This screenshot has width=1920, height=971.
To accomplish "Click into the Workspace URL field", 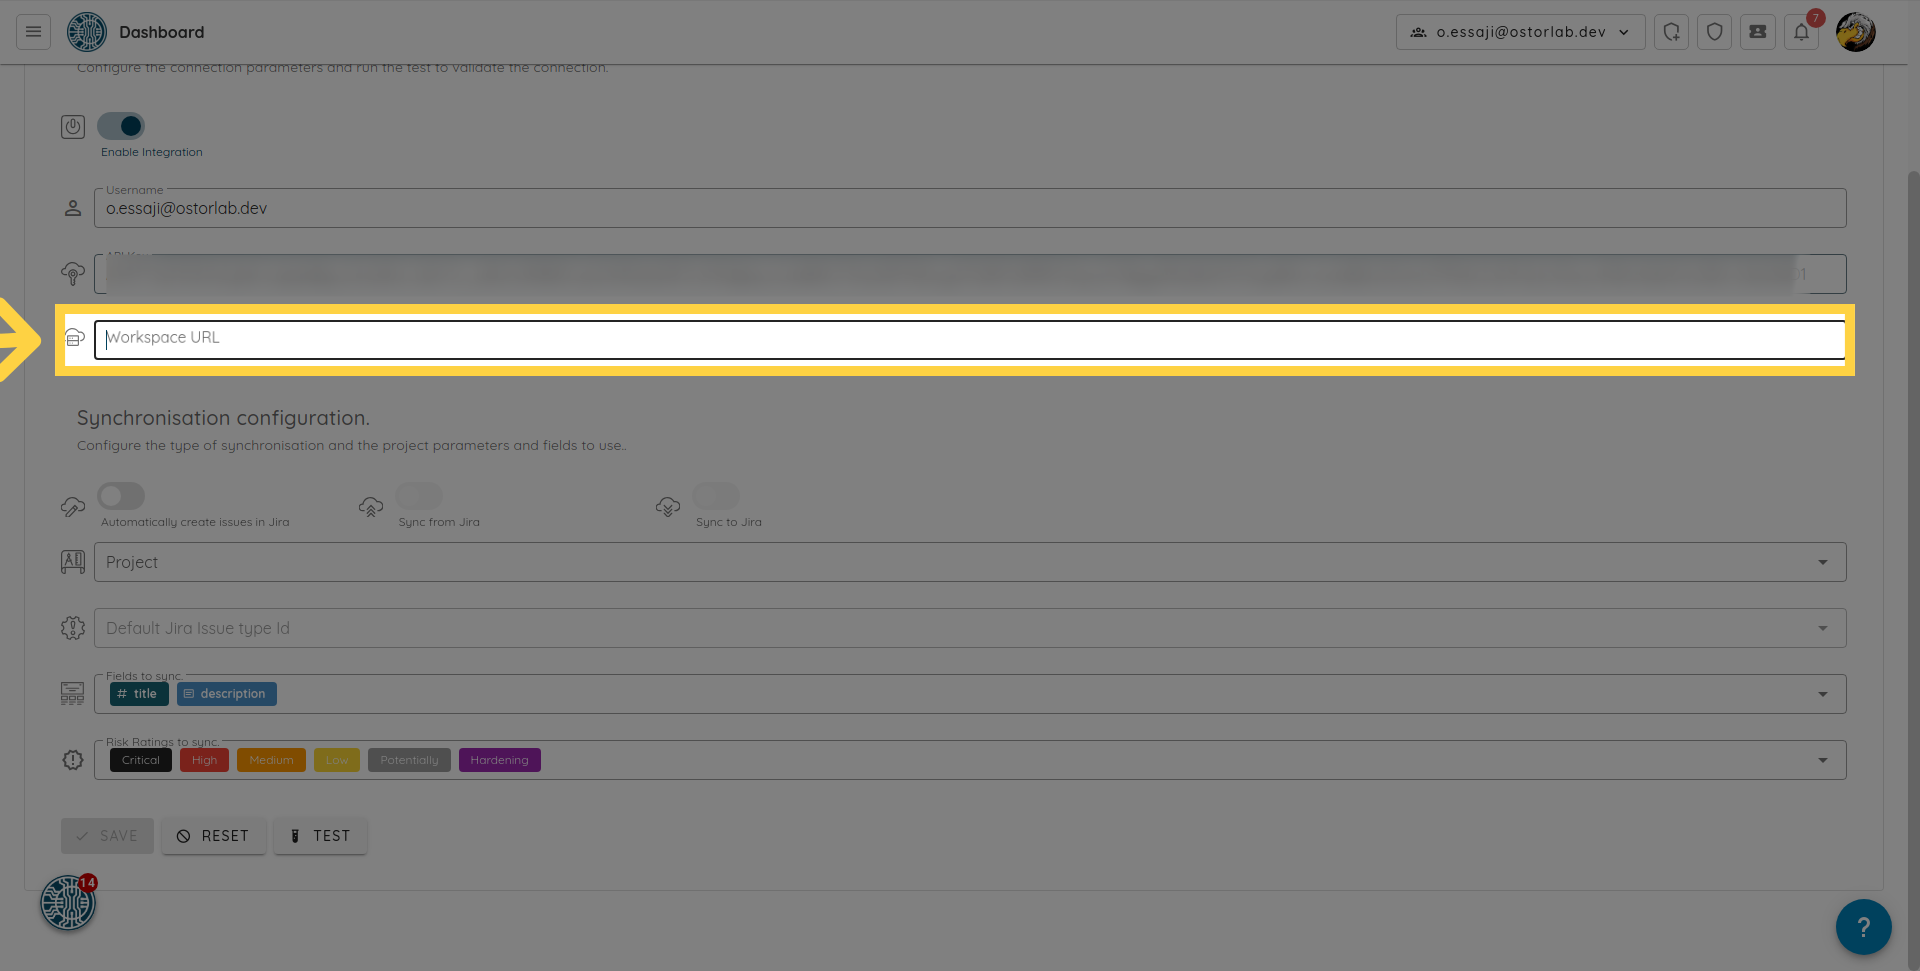I will click(968, 339).
